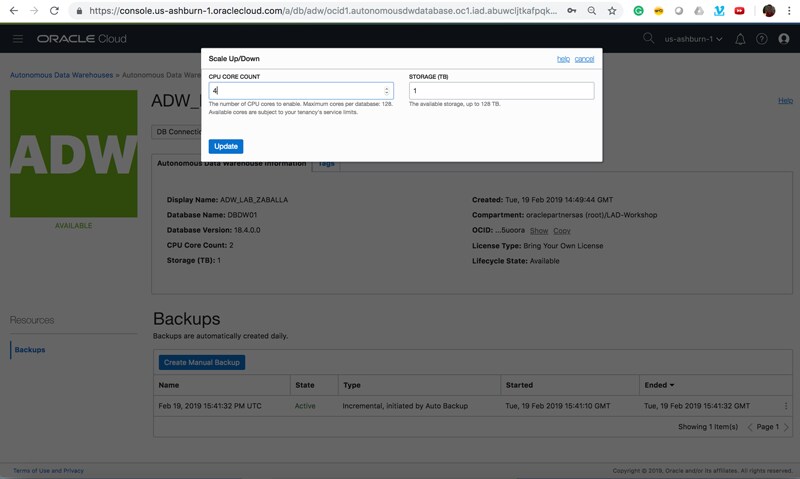Select Backups in the Resources sidebar
The image size is (800, 479).
click(x=30, y=350)
